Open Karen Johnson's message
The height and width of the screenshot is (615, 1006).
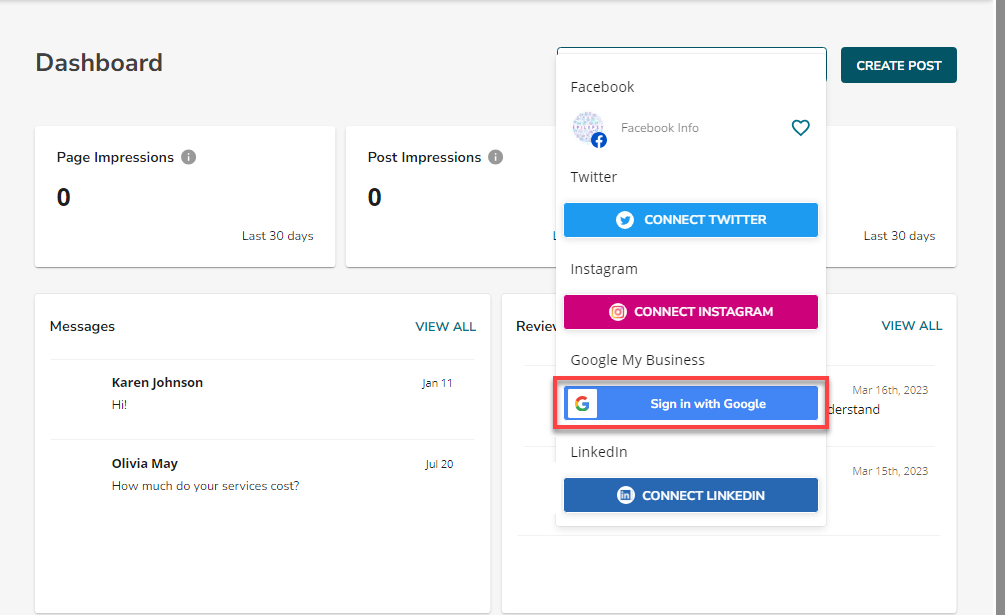tap(262, 399)
